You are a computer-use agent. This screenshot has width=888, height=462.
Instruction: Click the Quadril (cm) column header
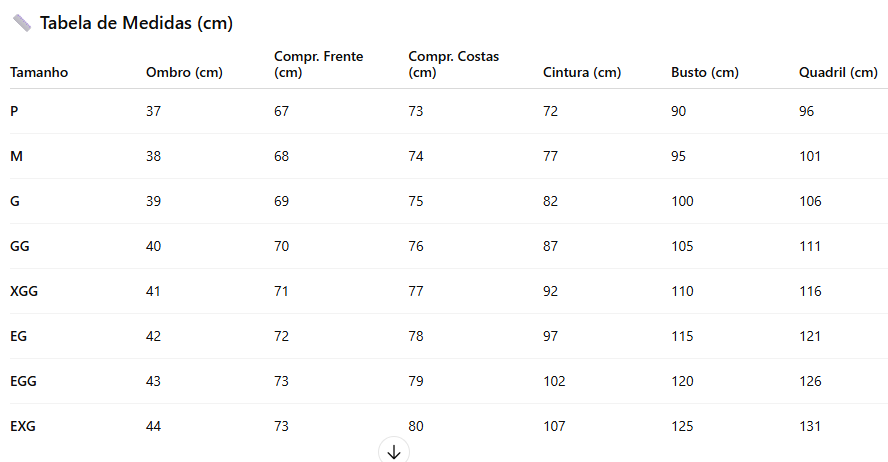click(838, 72)
